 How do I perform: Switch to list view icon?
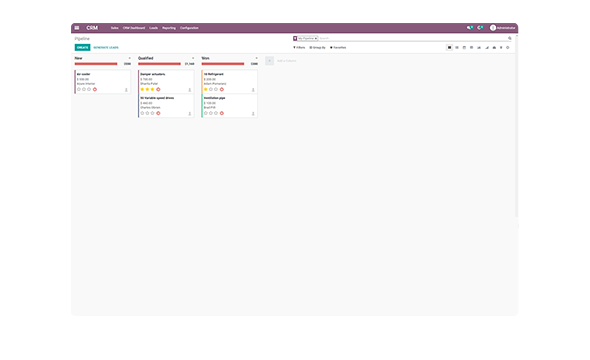click(x=457, y=48)
